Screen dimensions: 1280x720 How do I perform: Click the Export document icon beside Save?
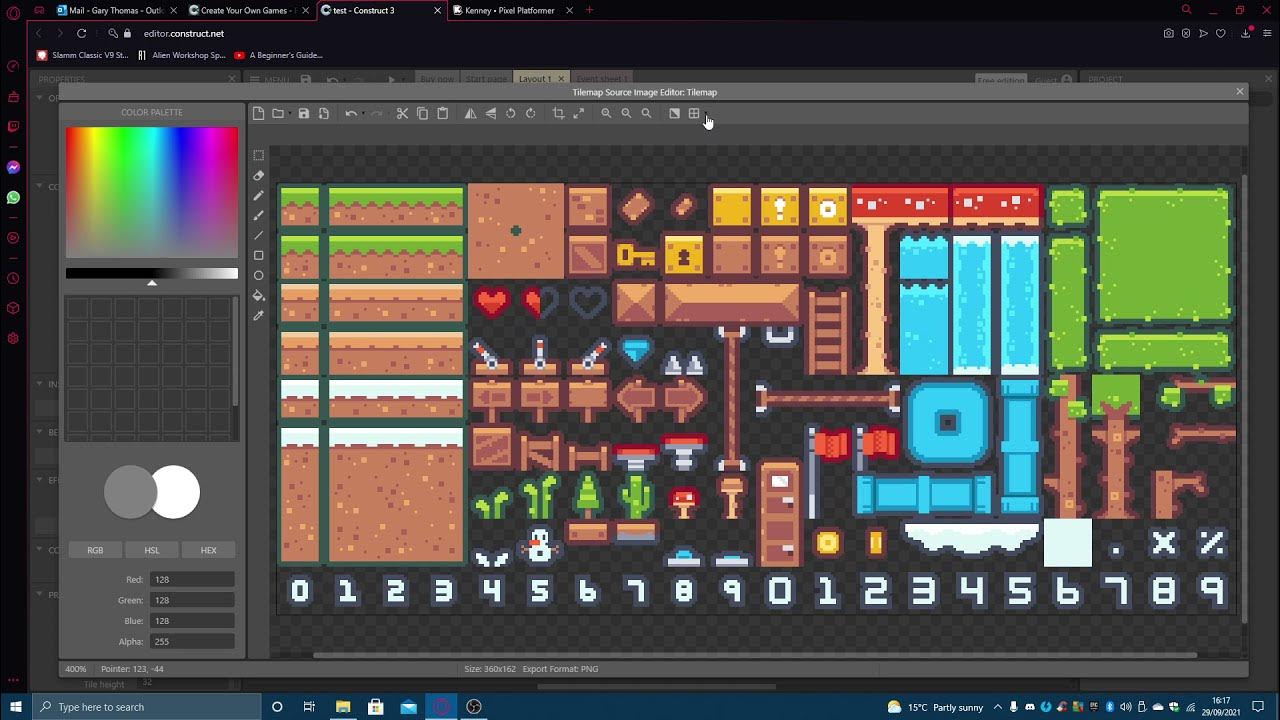pyautogui.click(x=324, y=114)
